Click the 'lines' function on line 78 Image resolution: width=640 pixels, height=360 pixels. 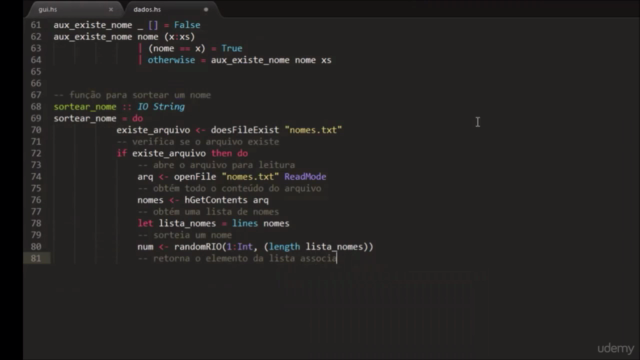[x=245, y=223]
